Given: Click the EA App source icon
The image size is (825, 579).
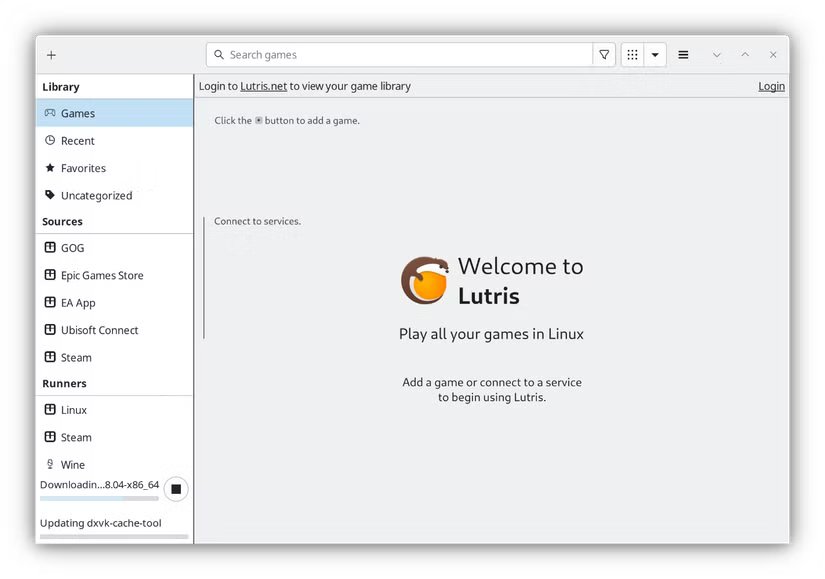Looking at the screenshot, I should pyautogui.click(x=50, y=302).
